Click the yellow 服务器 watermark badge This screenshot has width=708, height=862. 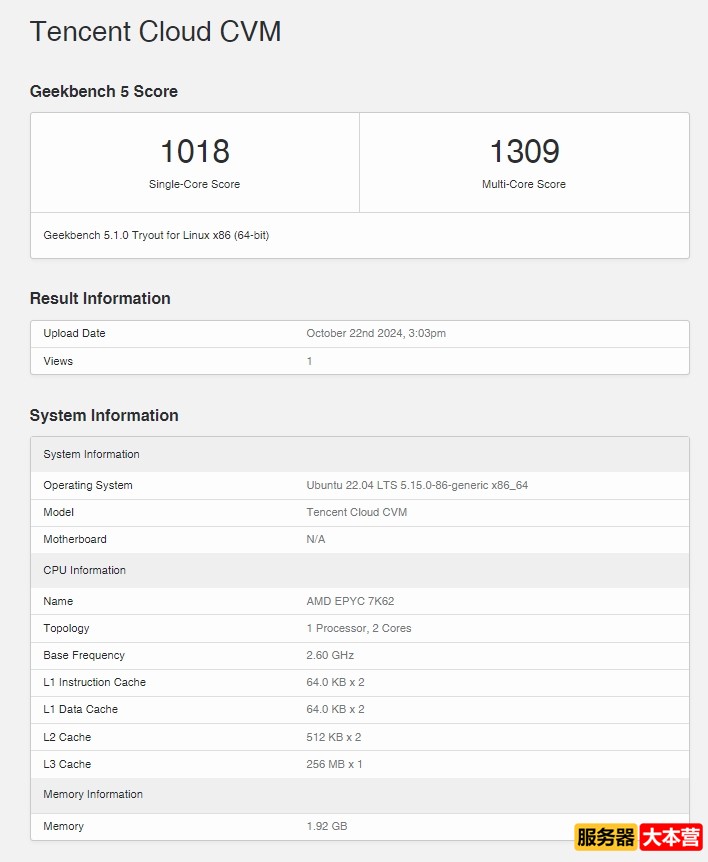tap(605, 837)
